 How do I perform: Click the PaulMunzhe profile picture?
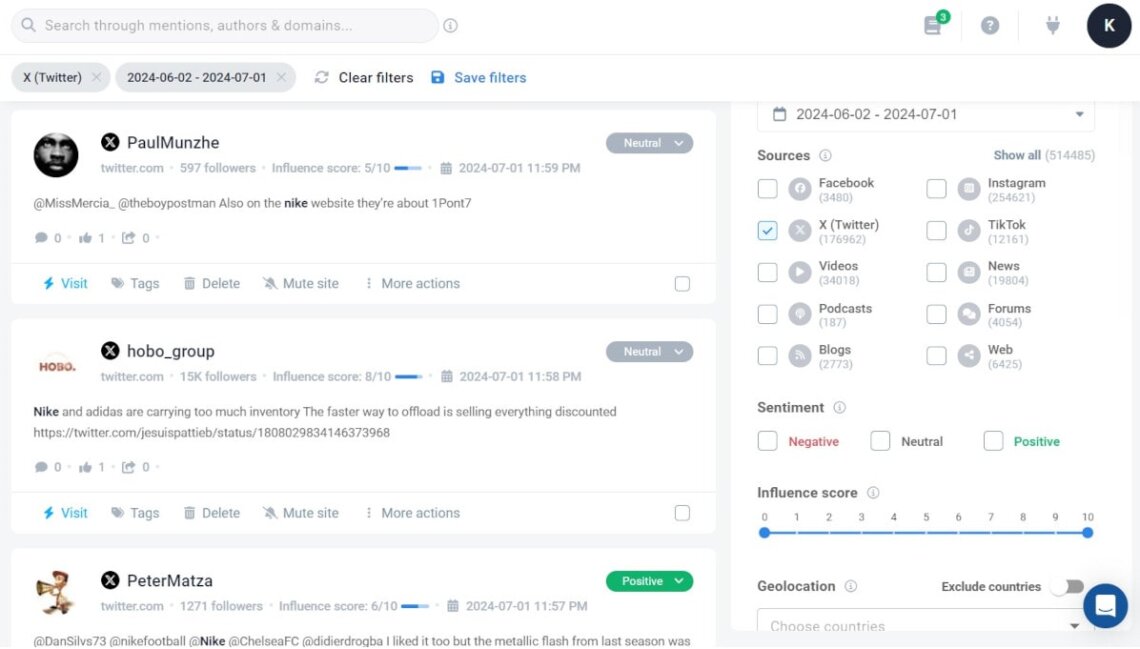click(56, 155)
